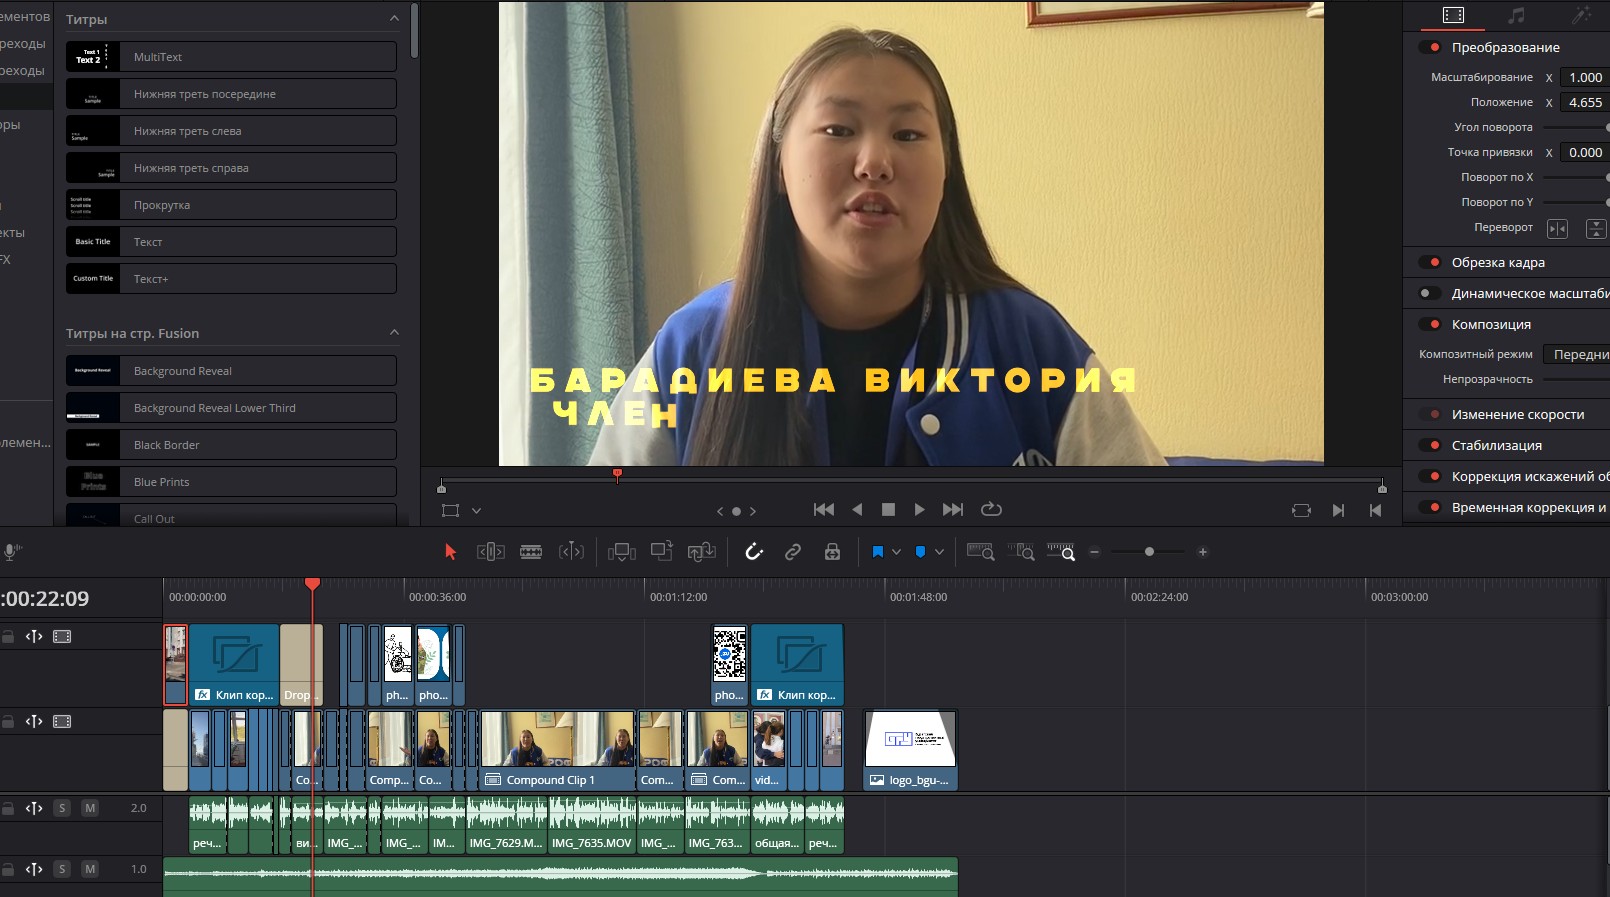
Task: Click the timeline zoom slider handle
Action: pos(1149,552)
